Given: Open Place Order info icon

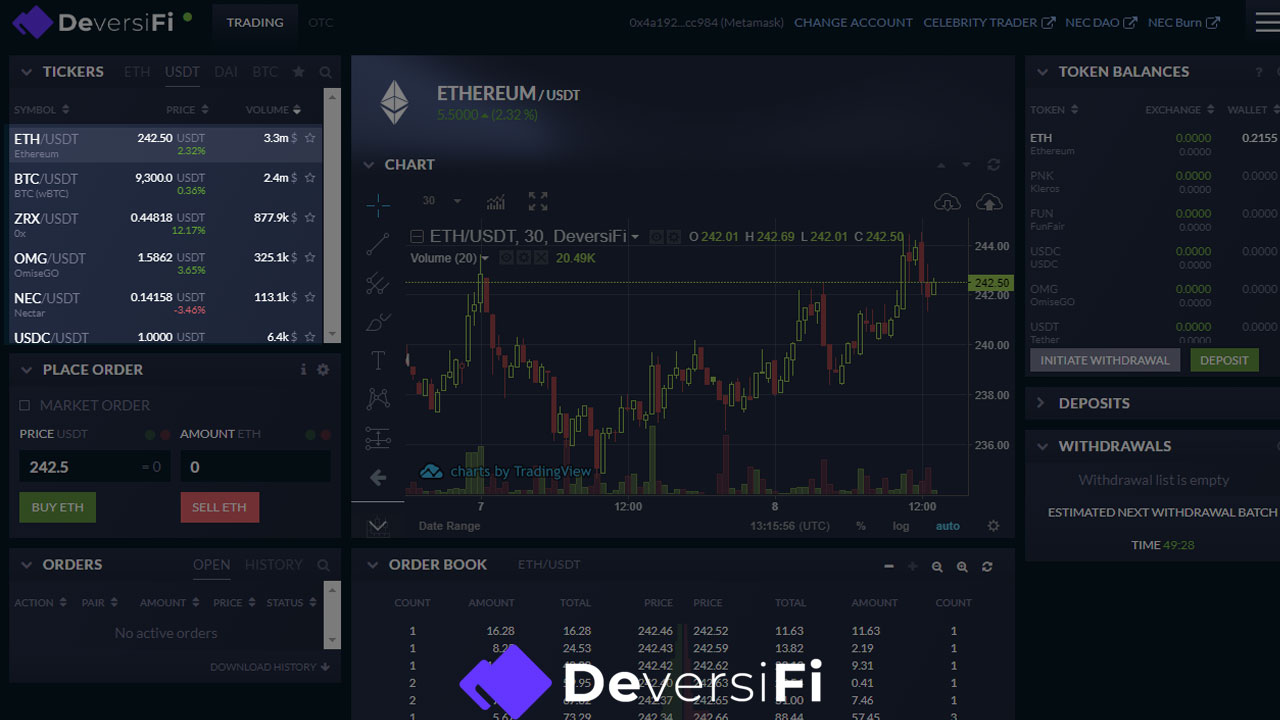Looking at the screenshot, I should click(303, 370).
